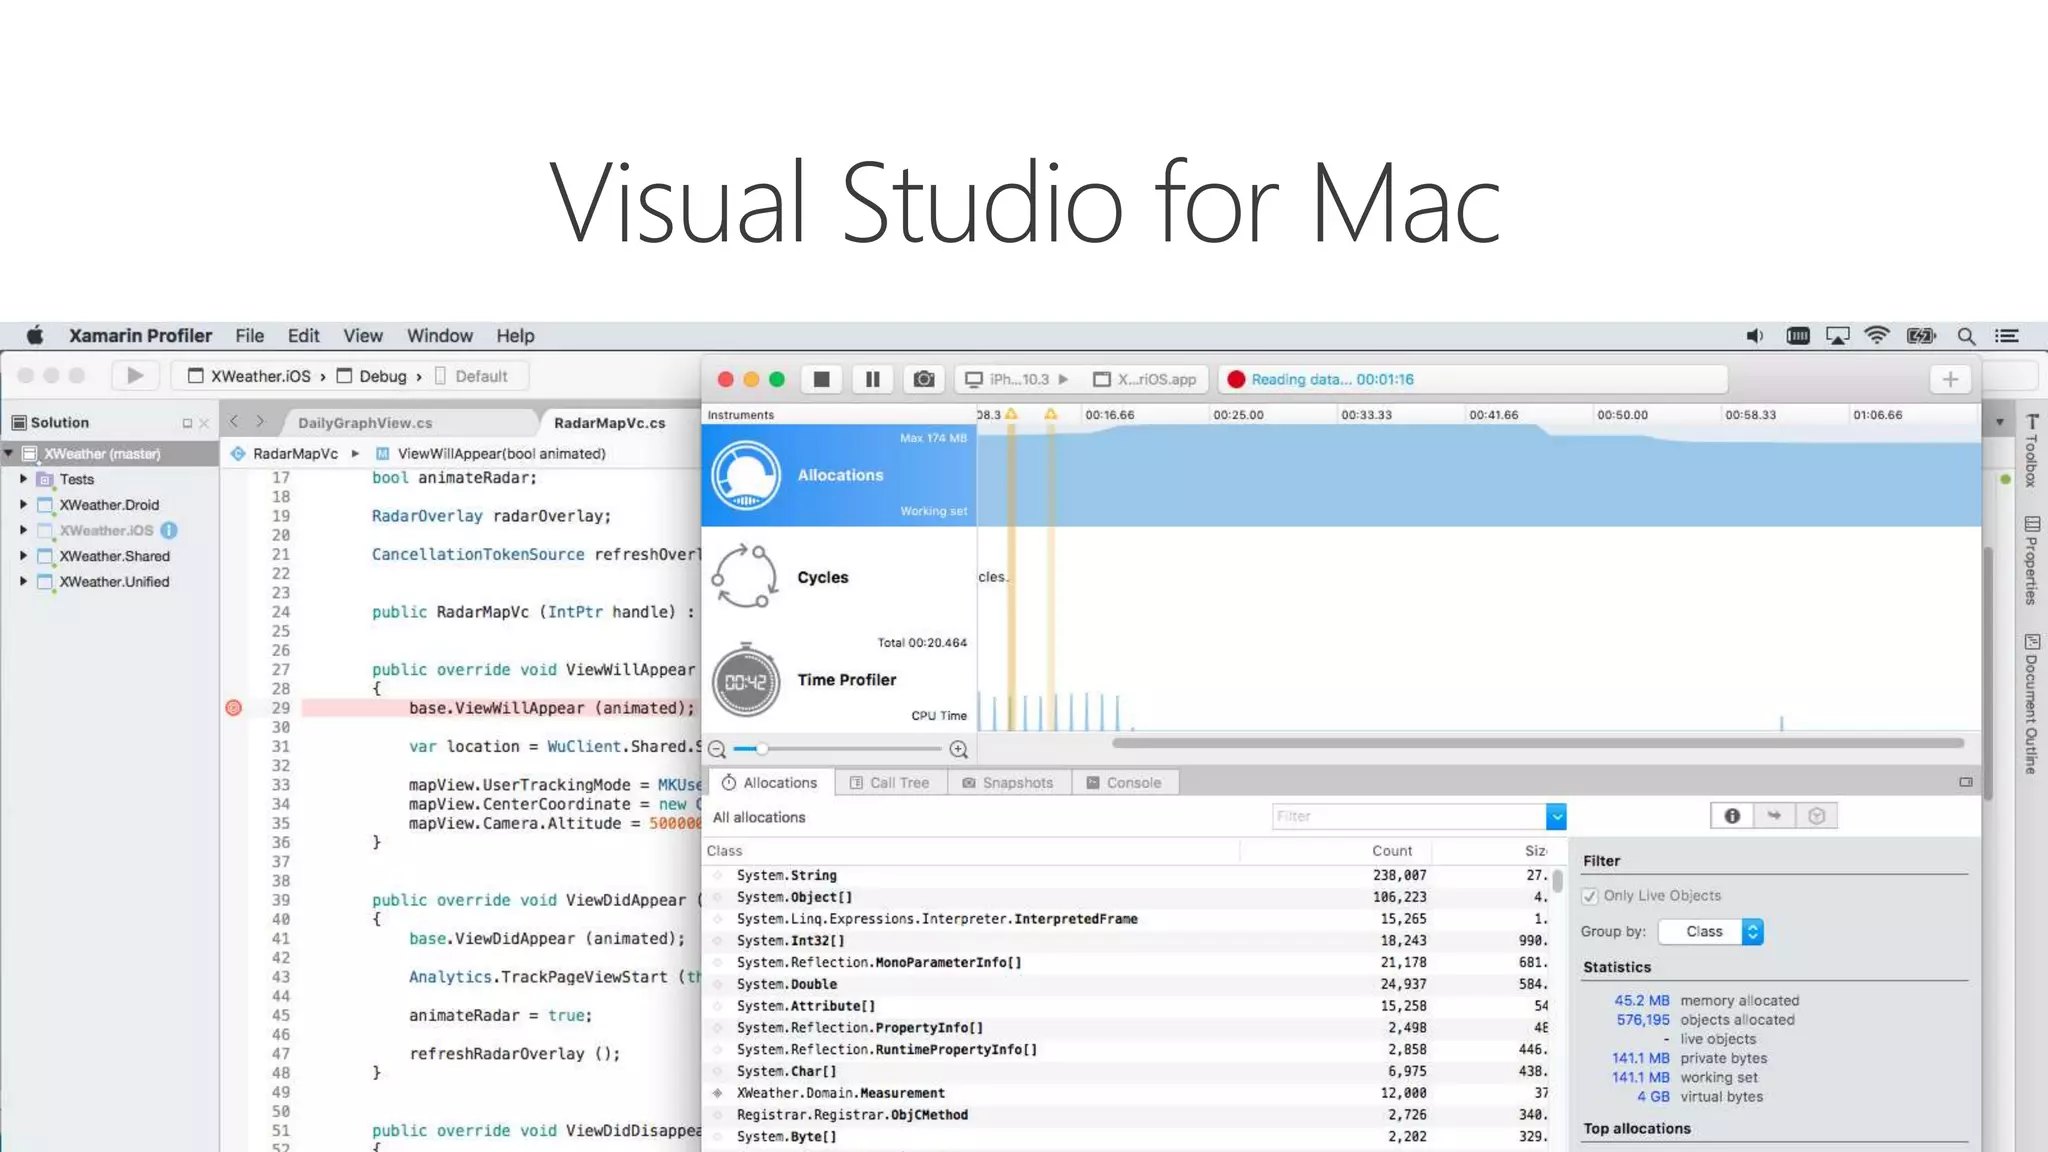Open the info inspector icon

tap(1732, 816)
